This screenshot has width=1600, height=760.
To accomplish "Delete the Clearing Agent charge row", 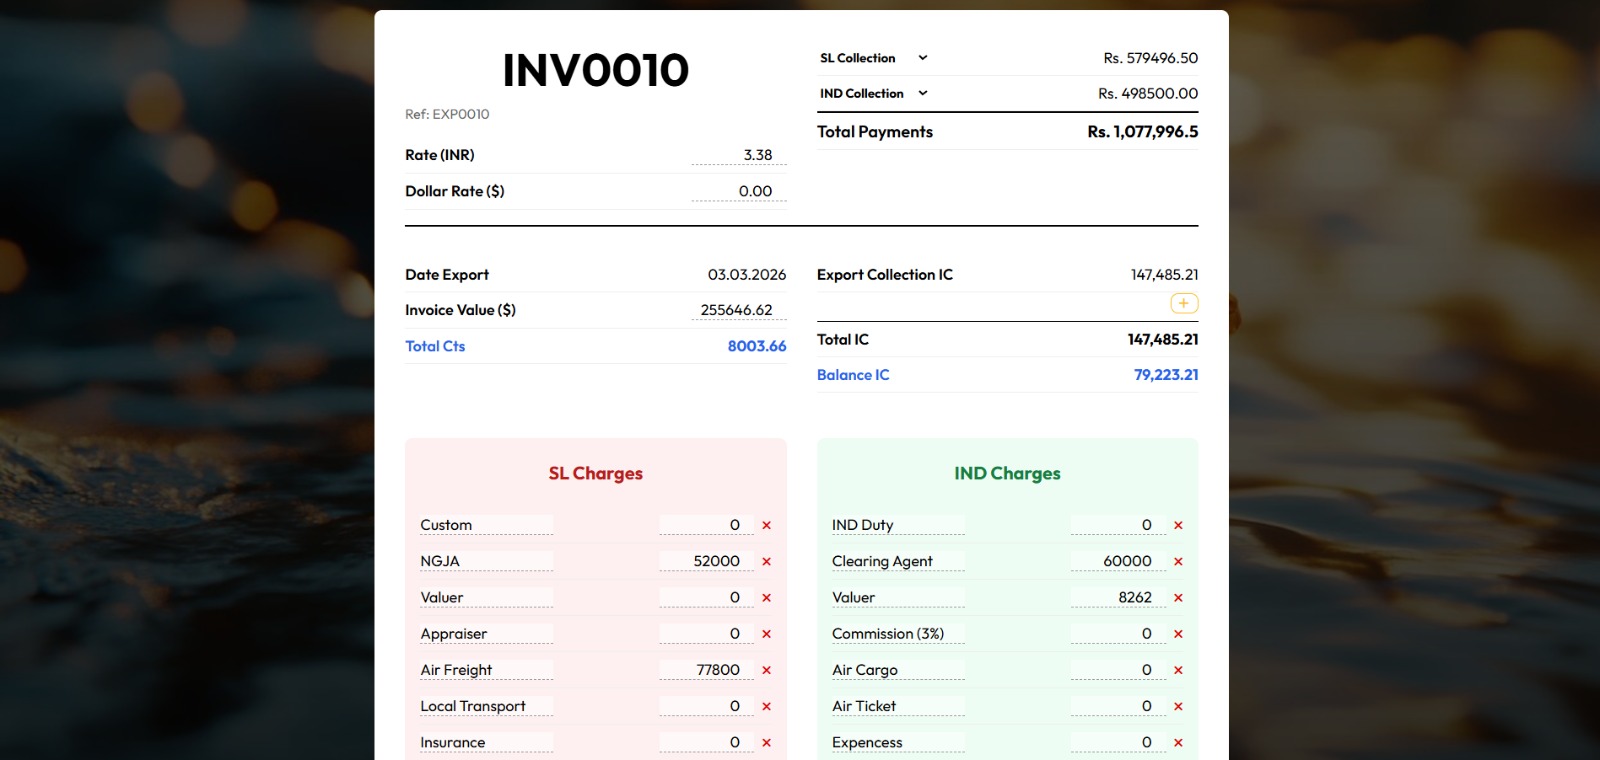I will pyautogui.click(x=1178, y=561).
